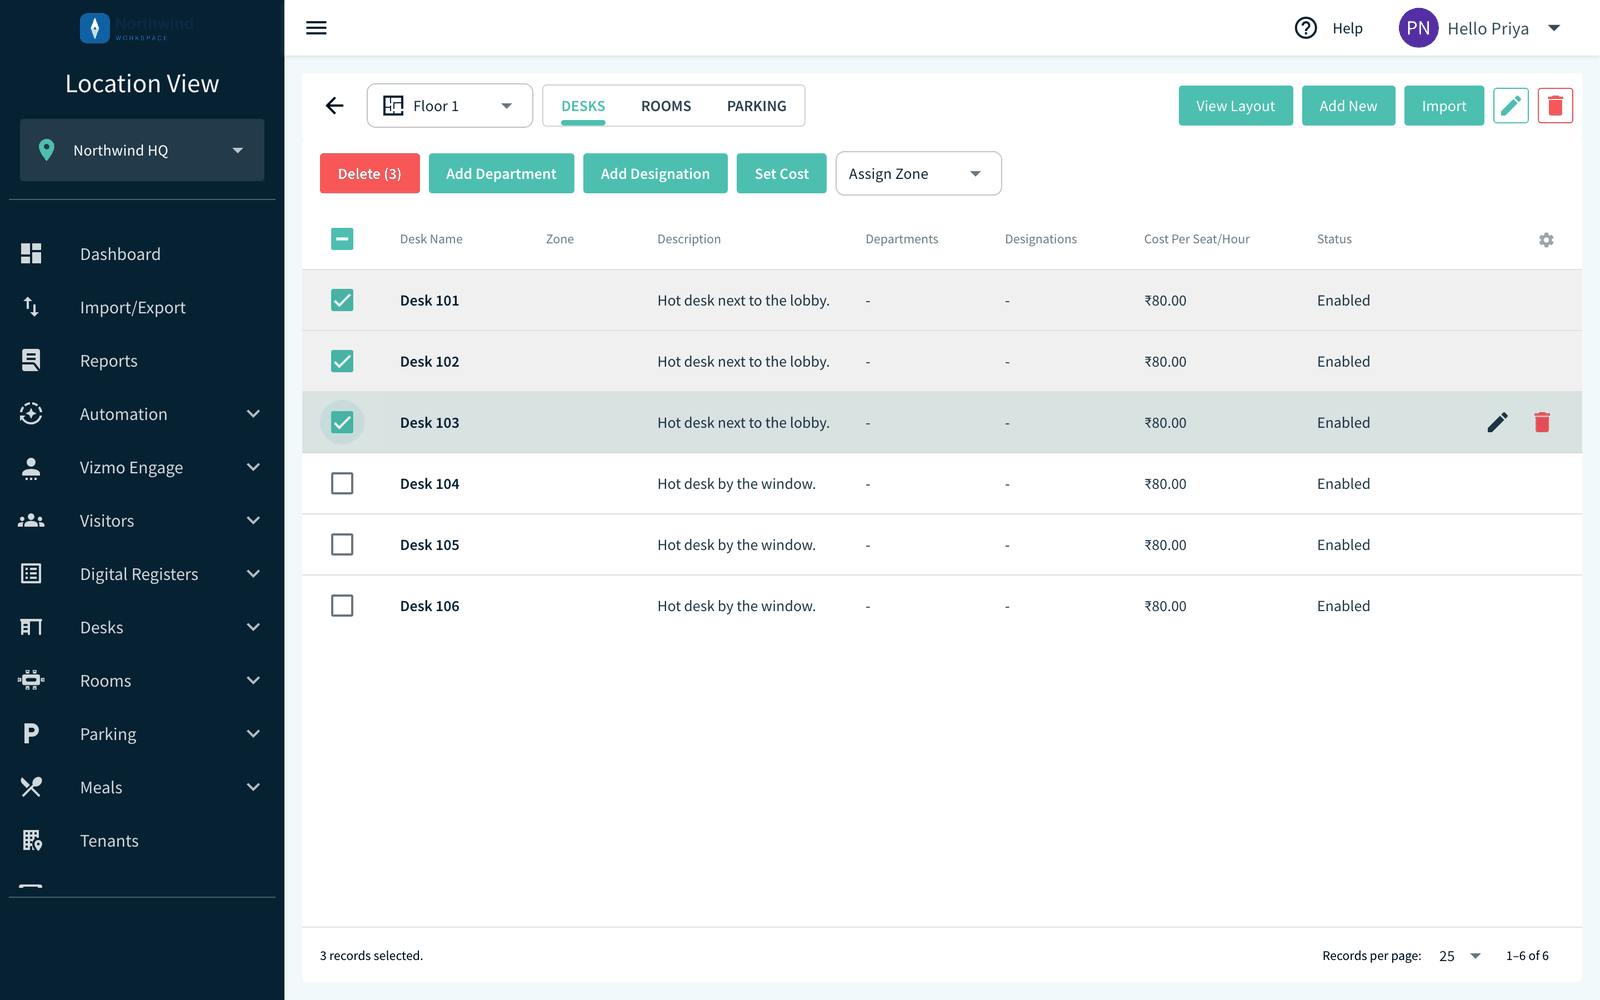Open the Northwind HQ location dropdown
Screen dimensions: 1600x1000
pos(142,150)
